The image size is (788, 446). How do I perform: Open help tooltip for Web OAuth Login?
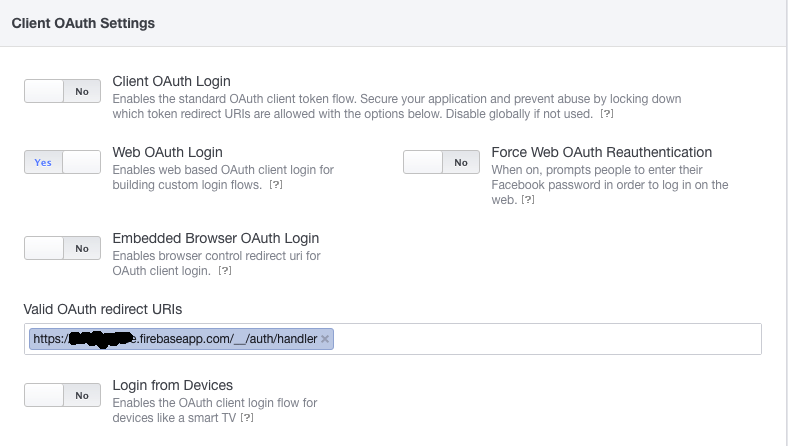point(275,186)
